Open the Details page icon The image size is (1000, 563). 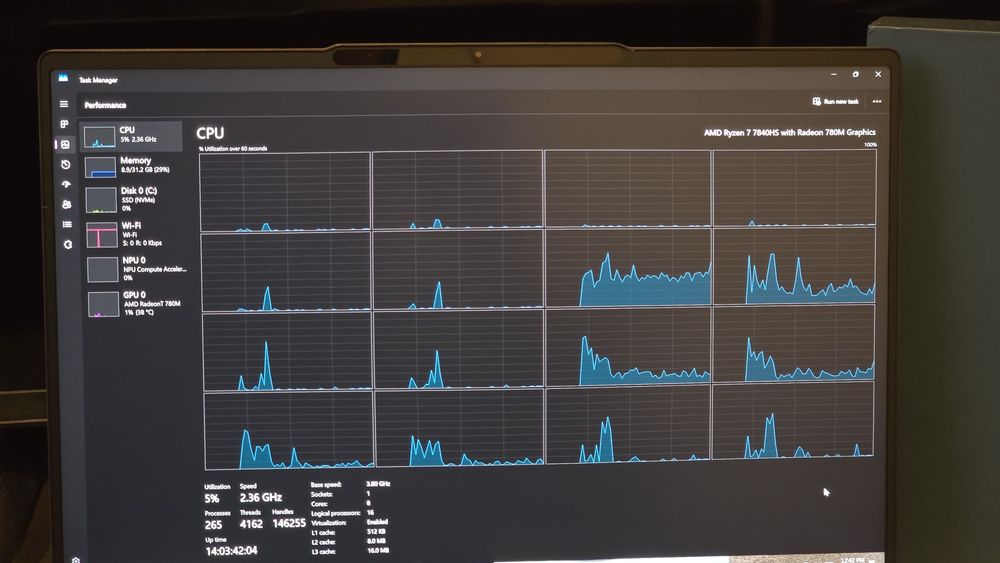coord(67,224)
